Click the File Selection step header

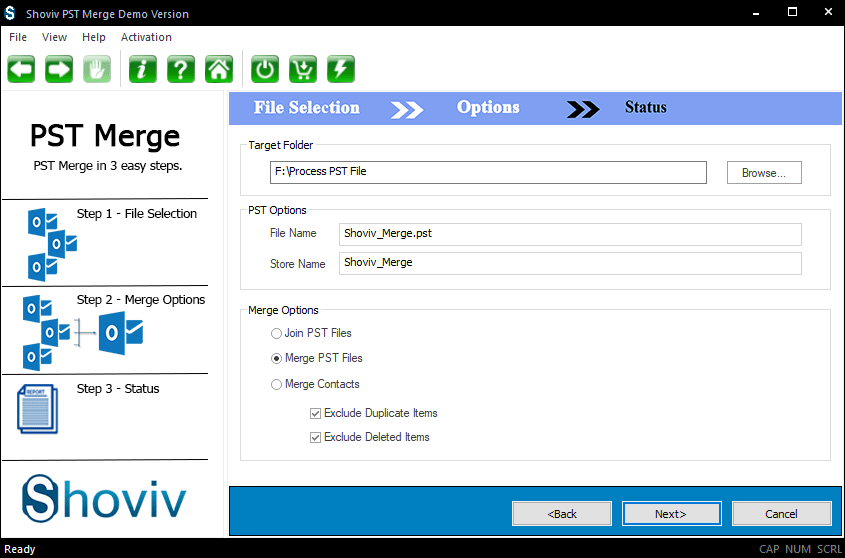pyautogui.click(x=307, y=108)
